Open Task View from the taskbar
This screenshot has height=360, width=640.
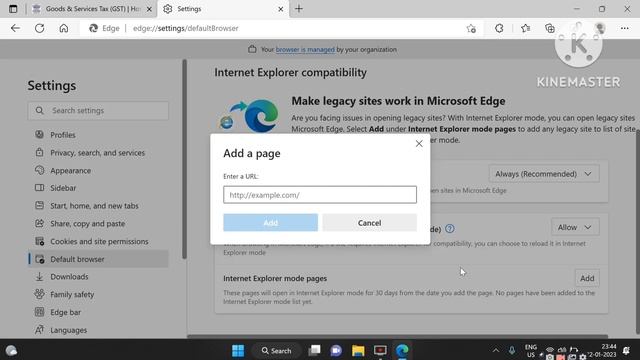pos(315,351)
